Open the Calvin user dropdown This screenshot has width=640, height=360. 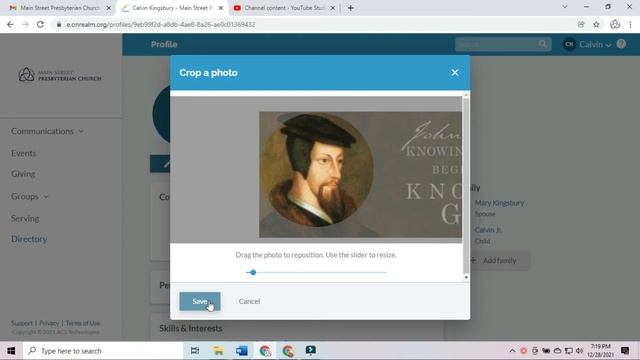587,44
